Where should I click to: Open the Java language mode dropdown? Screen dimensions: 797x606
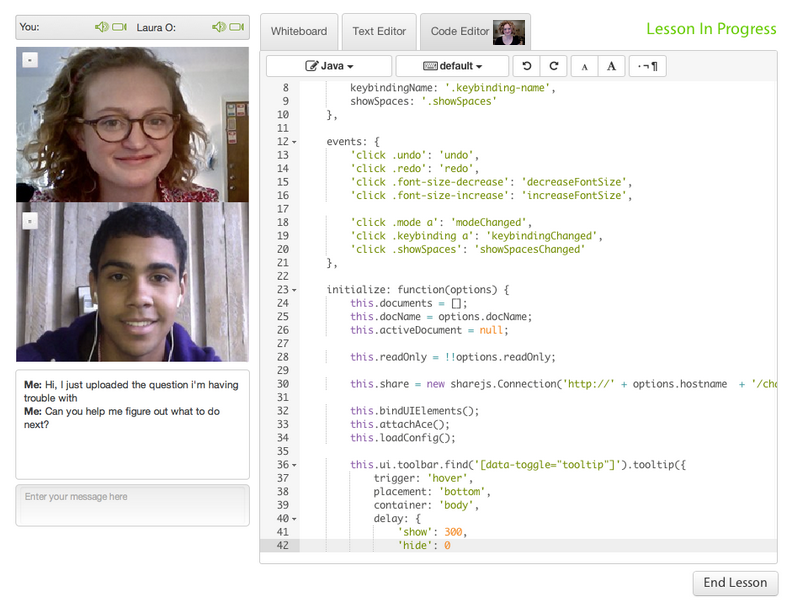pyautogui.click(x=329, y=66)
